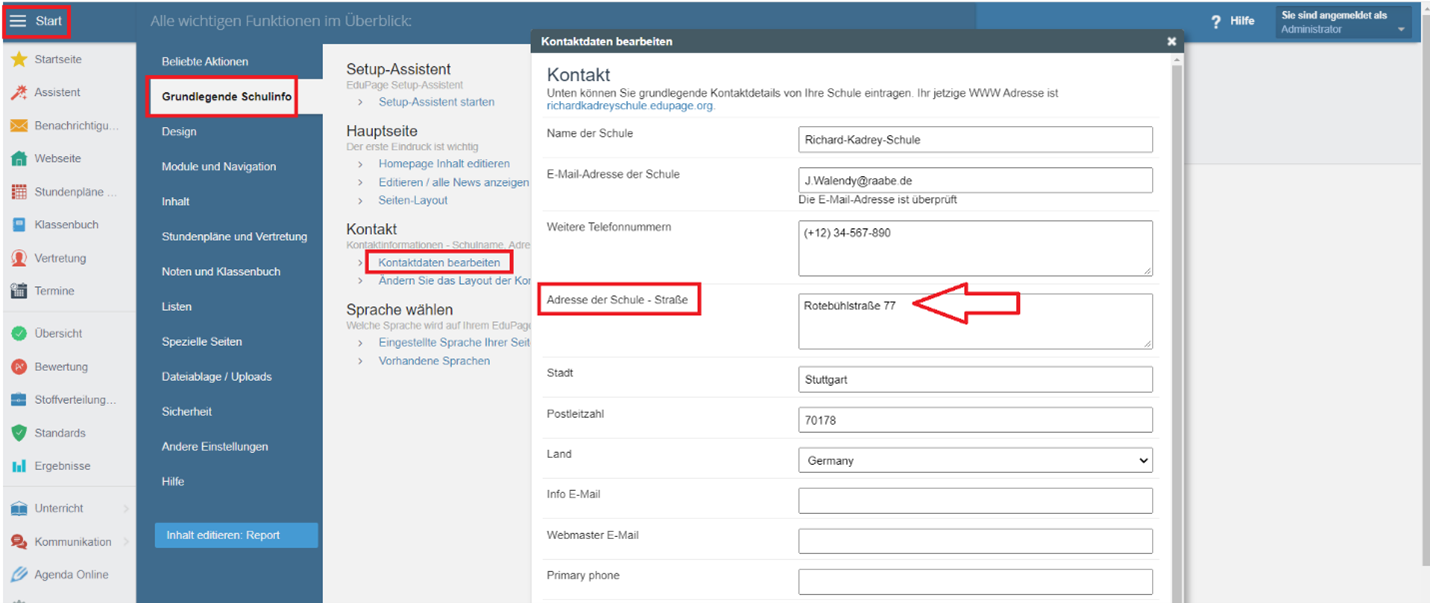
Task: Click the Hilfe question mark icon
Action: (1216, 21)
